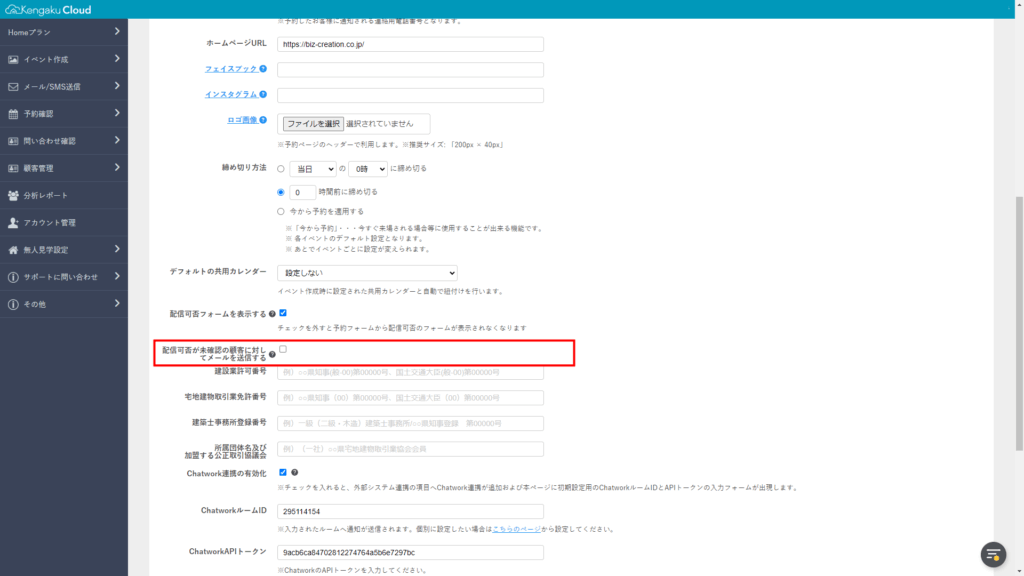Click the help icon beside インスタグラム
The image size is (1024, 576).
pos(263,95)
